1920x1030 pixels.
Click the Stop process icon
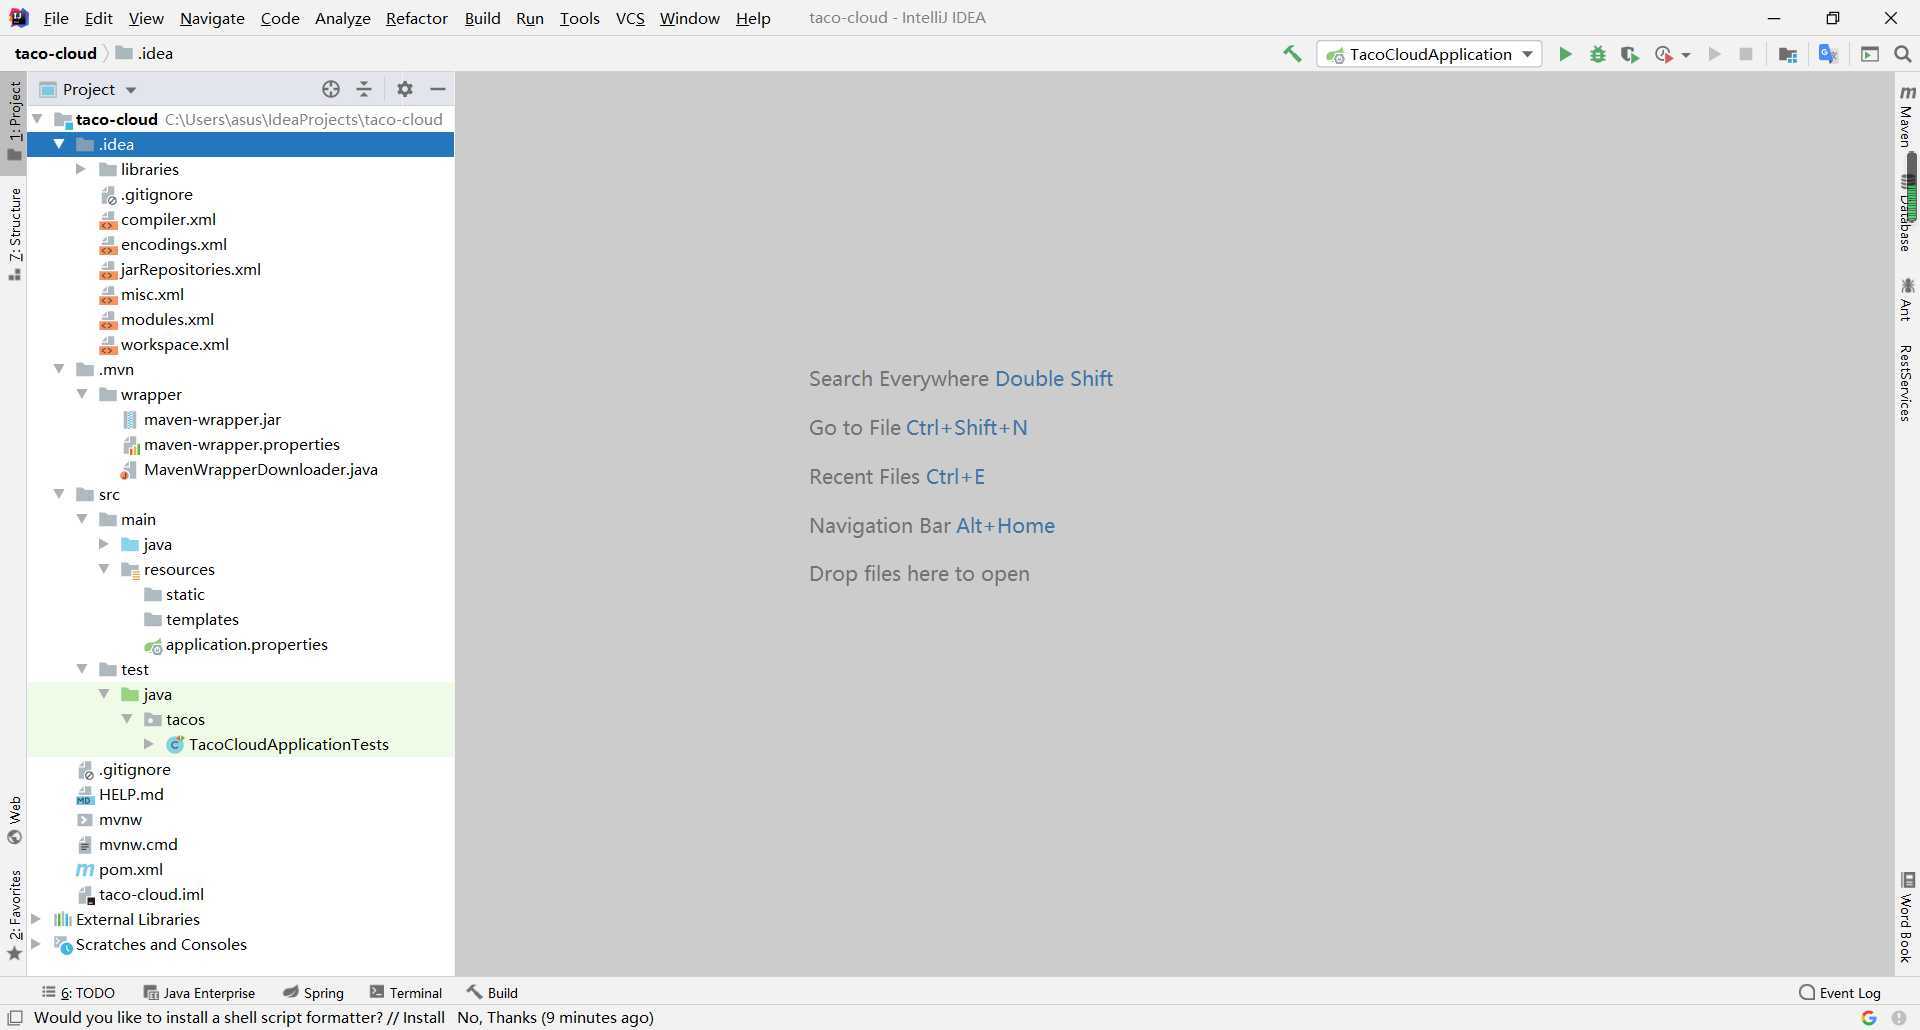pyautogui.click(x=1746, y=54)
